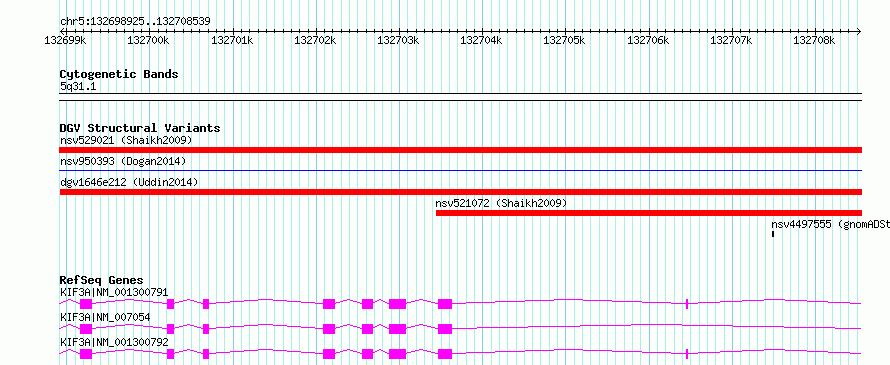Screen dimensions: 890x365
Task: Select leftmost exon of KIF3A NM_001300792
Action: 86,354
